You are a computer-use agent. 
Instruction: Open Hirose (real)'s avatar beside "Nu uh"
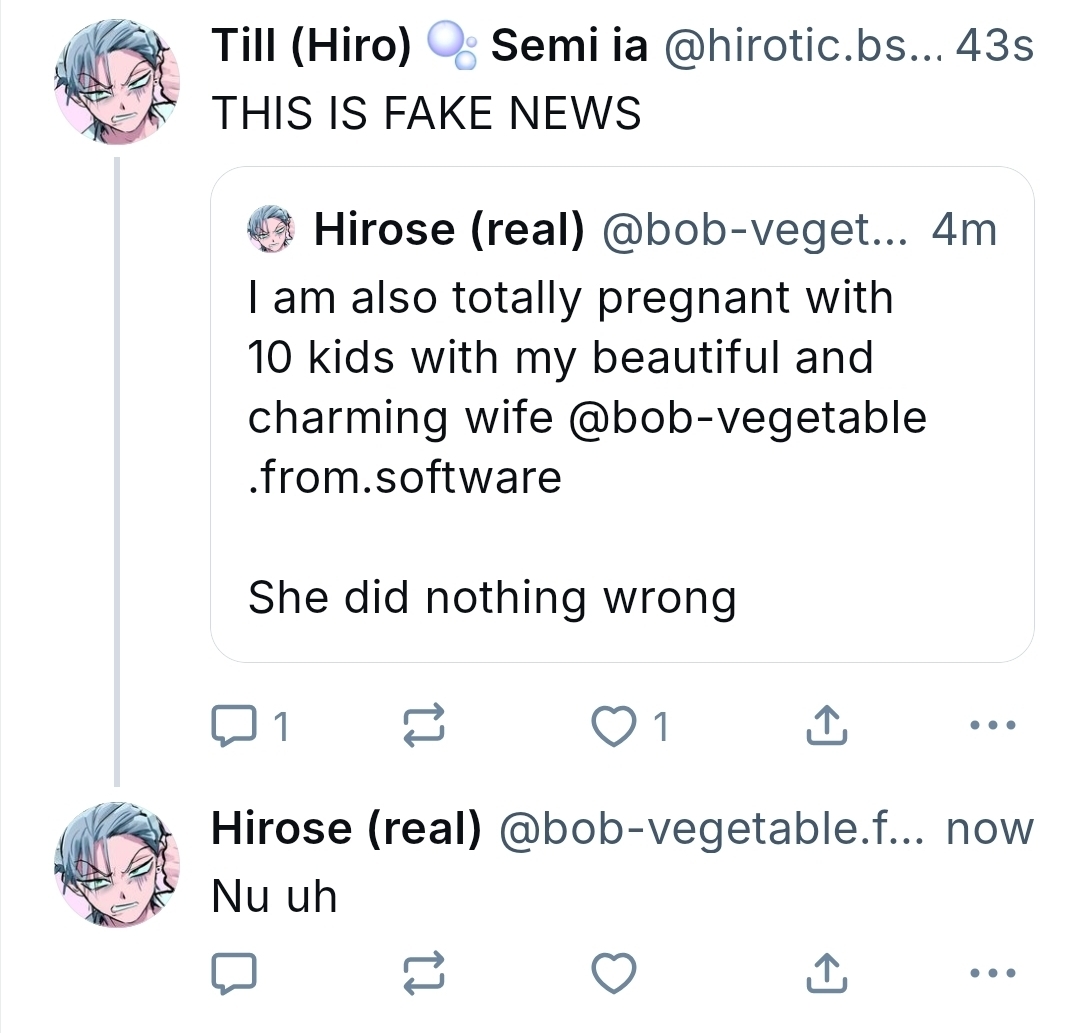click(x=118, y=864)
